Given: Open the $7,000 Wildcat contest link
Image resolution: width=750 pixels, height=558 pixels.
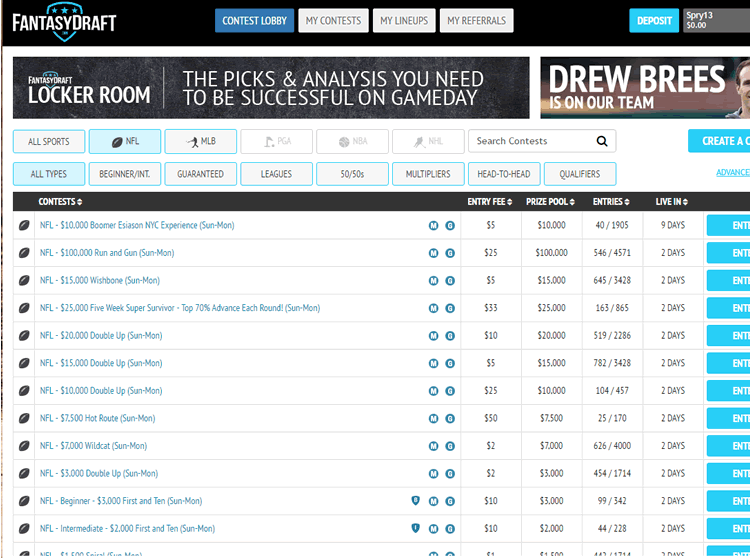Looking at the screenshot, I should click(x=93, y=446).
